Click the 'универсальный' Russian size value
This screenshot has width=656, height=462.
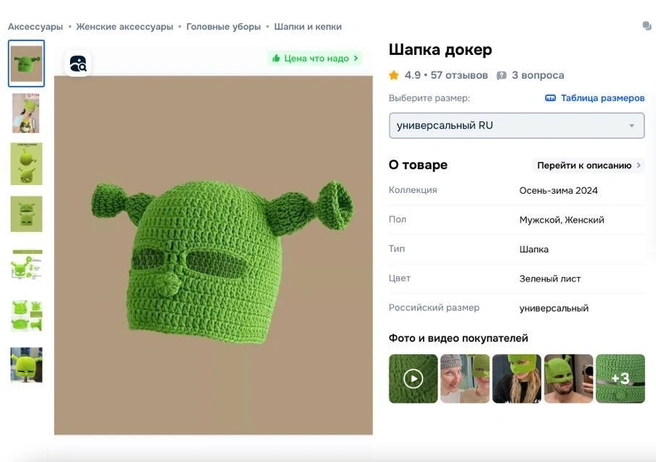pos(554,308)
